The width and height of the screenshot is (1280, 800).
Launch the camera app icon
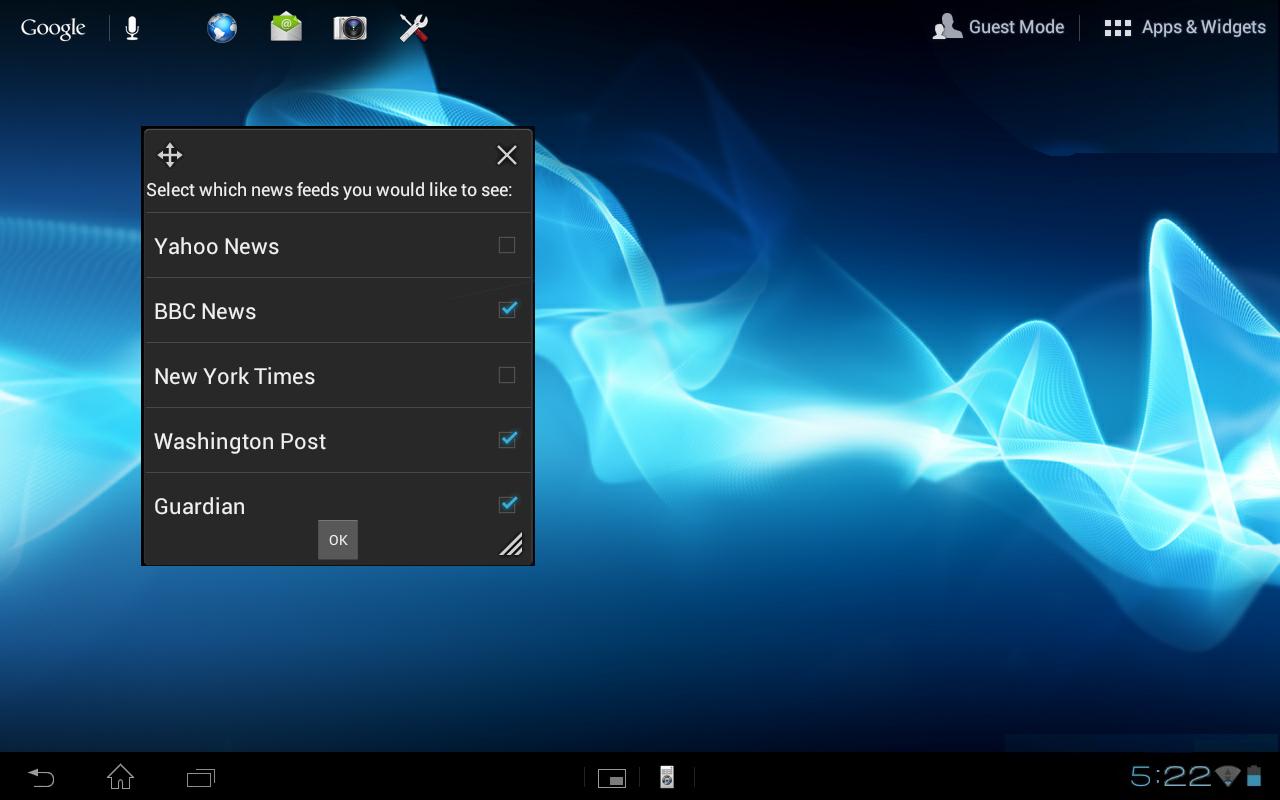point(350,28)
